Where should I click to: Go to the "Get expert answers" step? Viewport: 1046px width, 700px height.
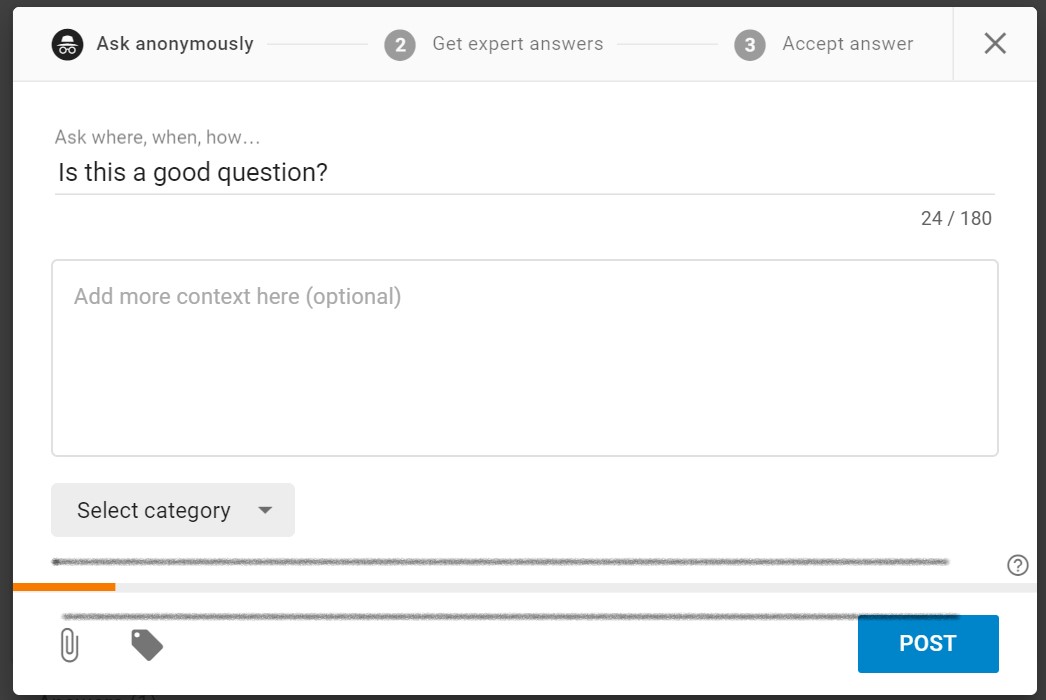(517, 44)
